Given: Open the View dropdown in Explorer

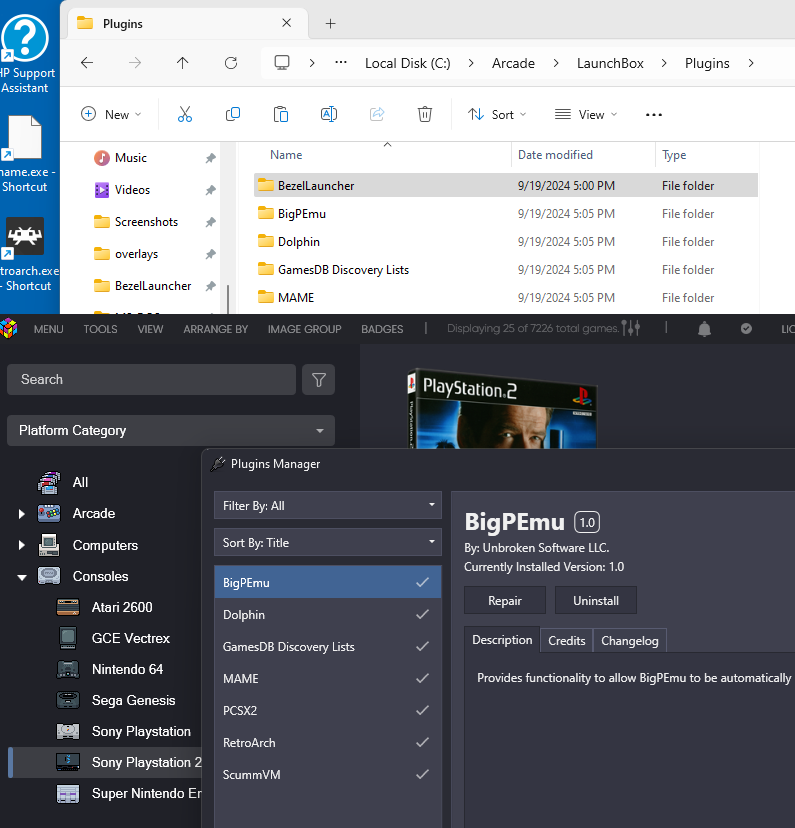Looking at the screenshot, I should (x=585, y=114).
